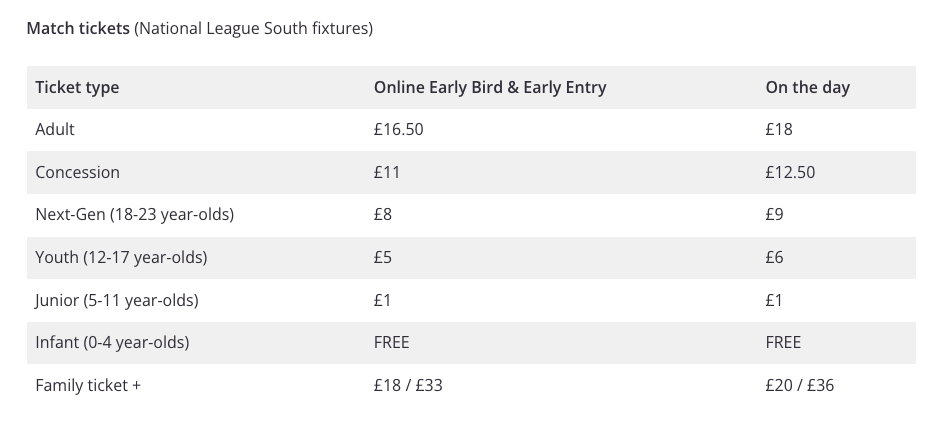Click the Match tickets heading

(x=78, y=28)
